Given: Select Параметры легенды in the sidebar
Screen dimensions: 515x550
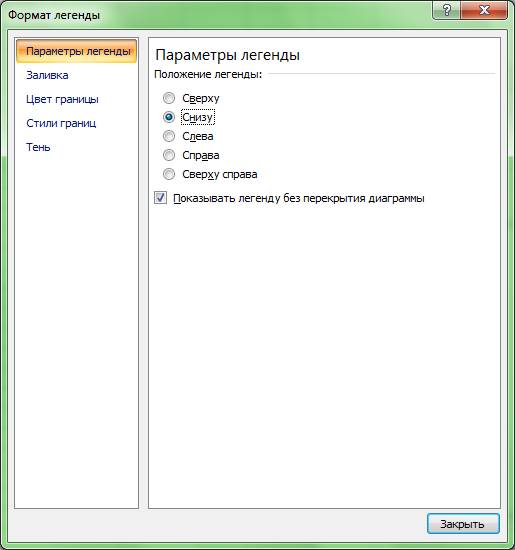Looking at the screenshot, I should (x=76, y=51).
